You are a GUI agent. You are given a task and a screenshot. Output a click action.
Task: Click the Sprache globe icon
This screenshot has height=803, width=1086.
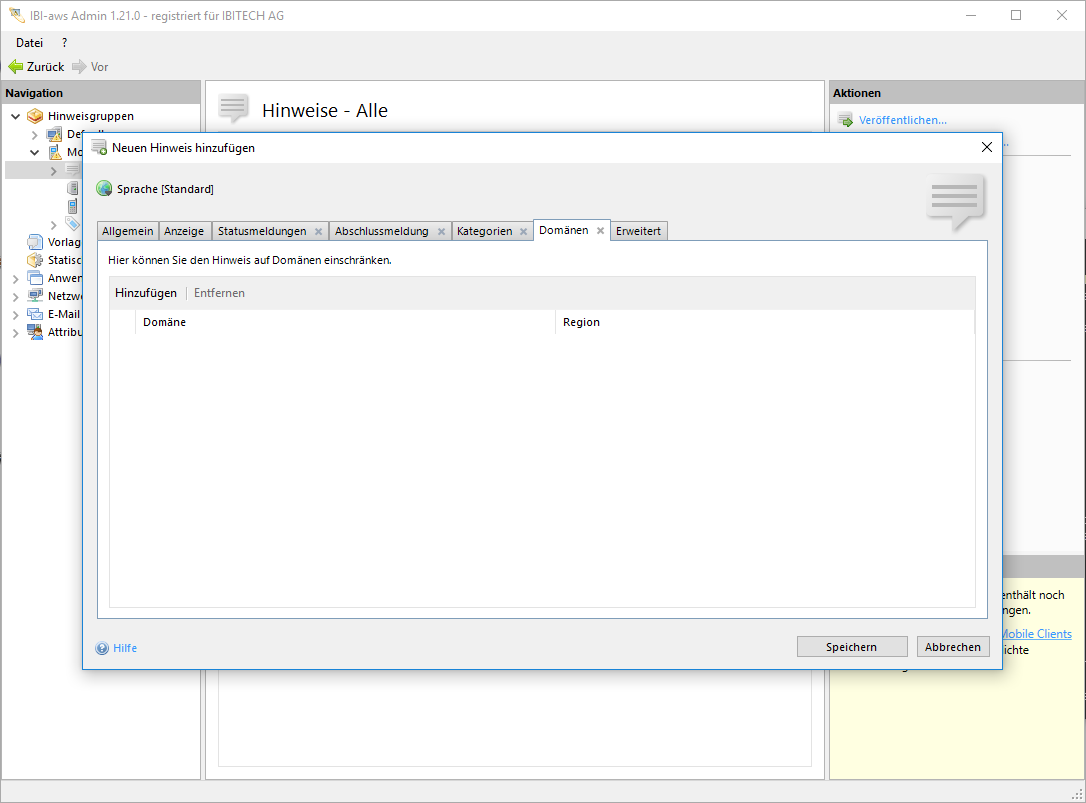(104, 189)
